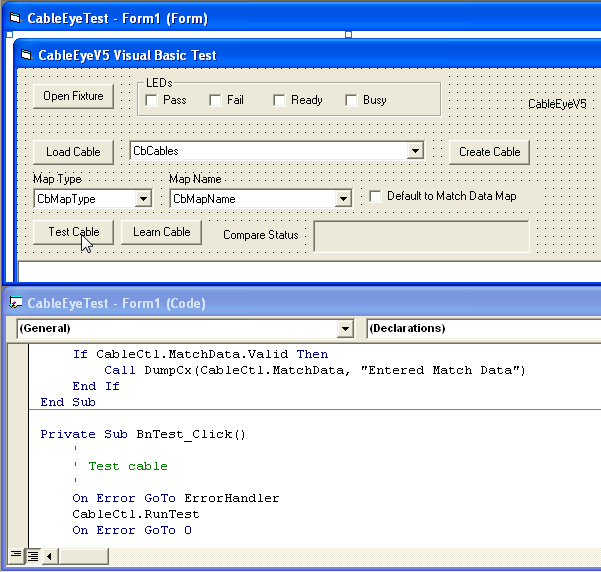Viewport: 601px width, 572px height.
Task: Click the Open Fixture button
Action: [73, 96]
